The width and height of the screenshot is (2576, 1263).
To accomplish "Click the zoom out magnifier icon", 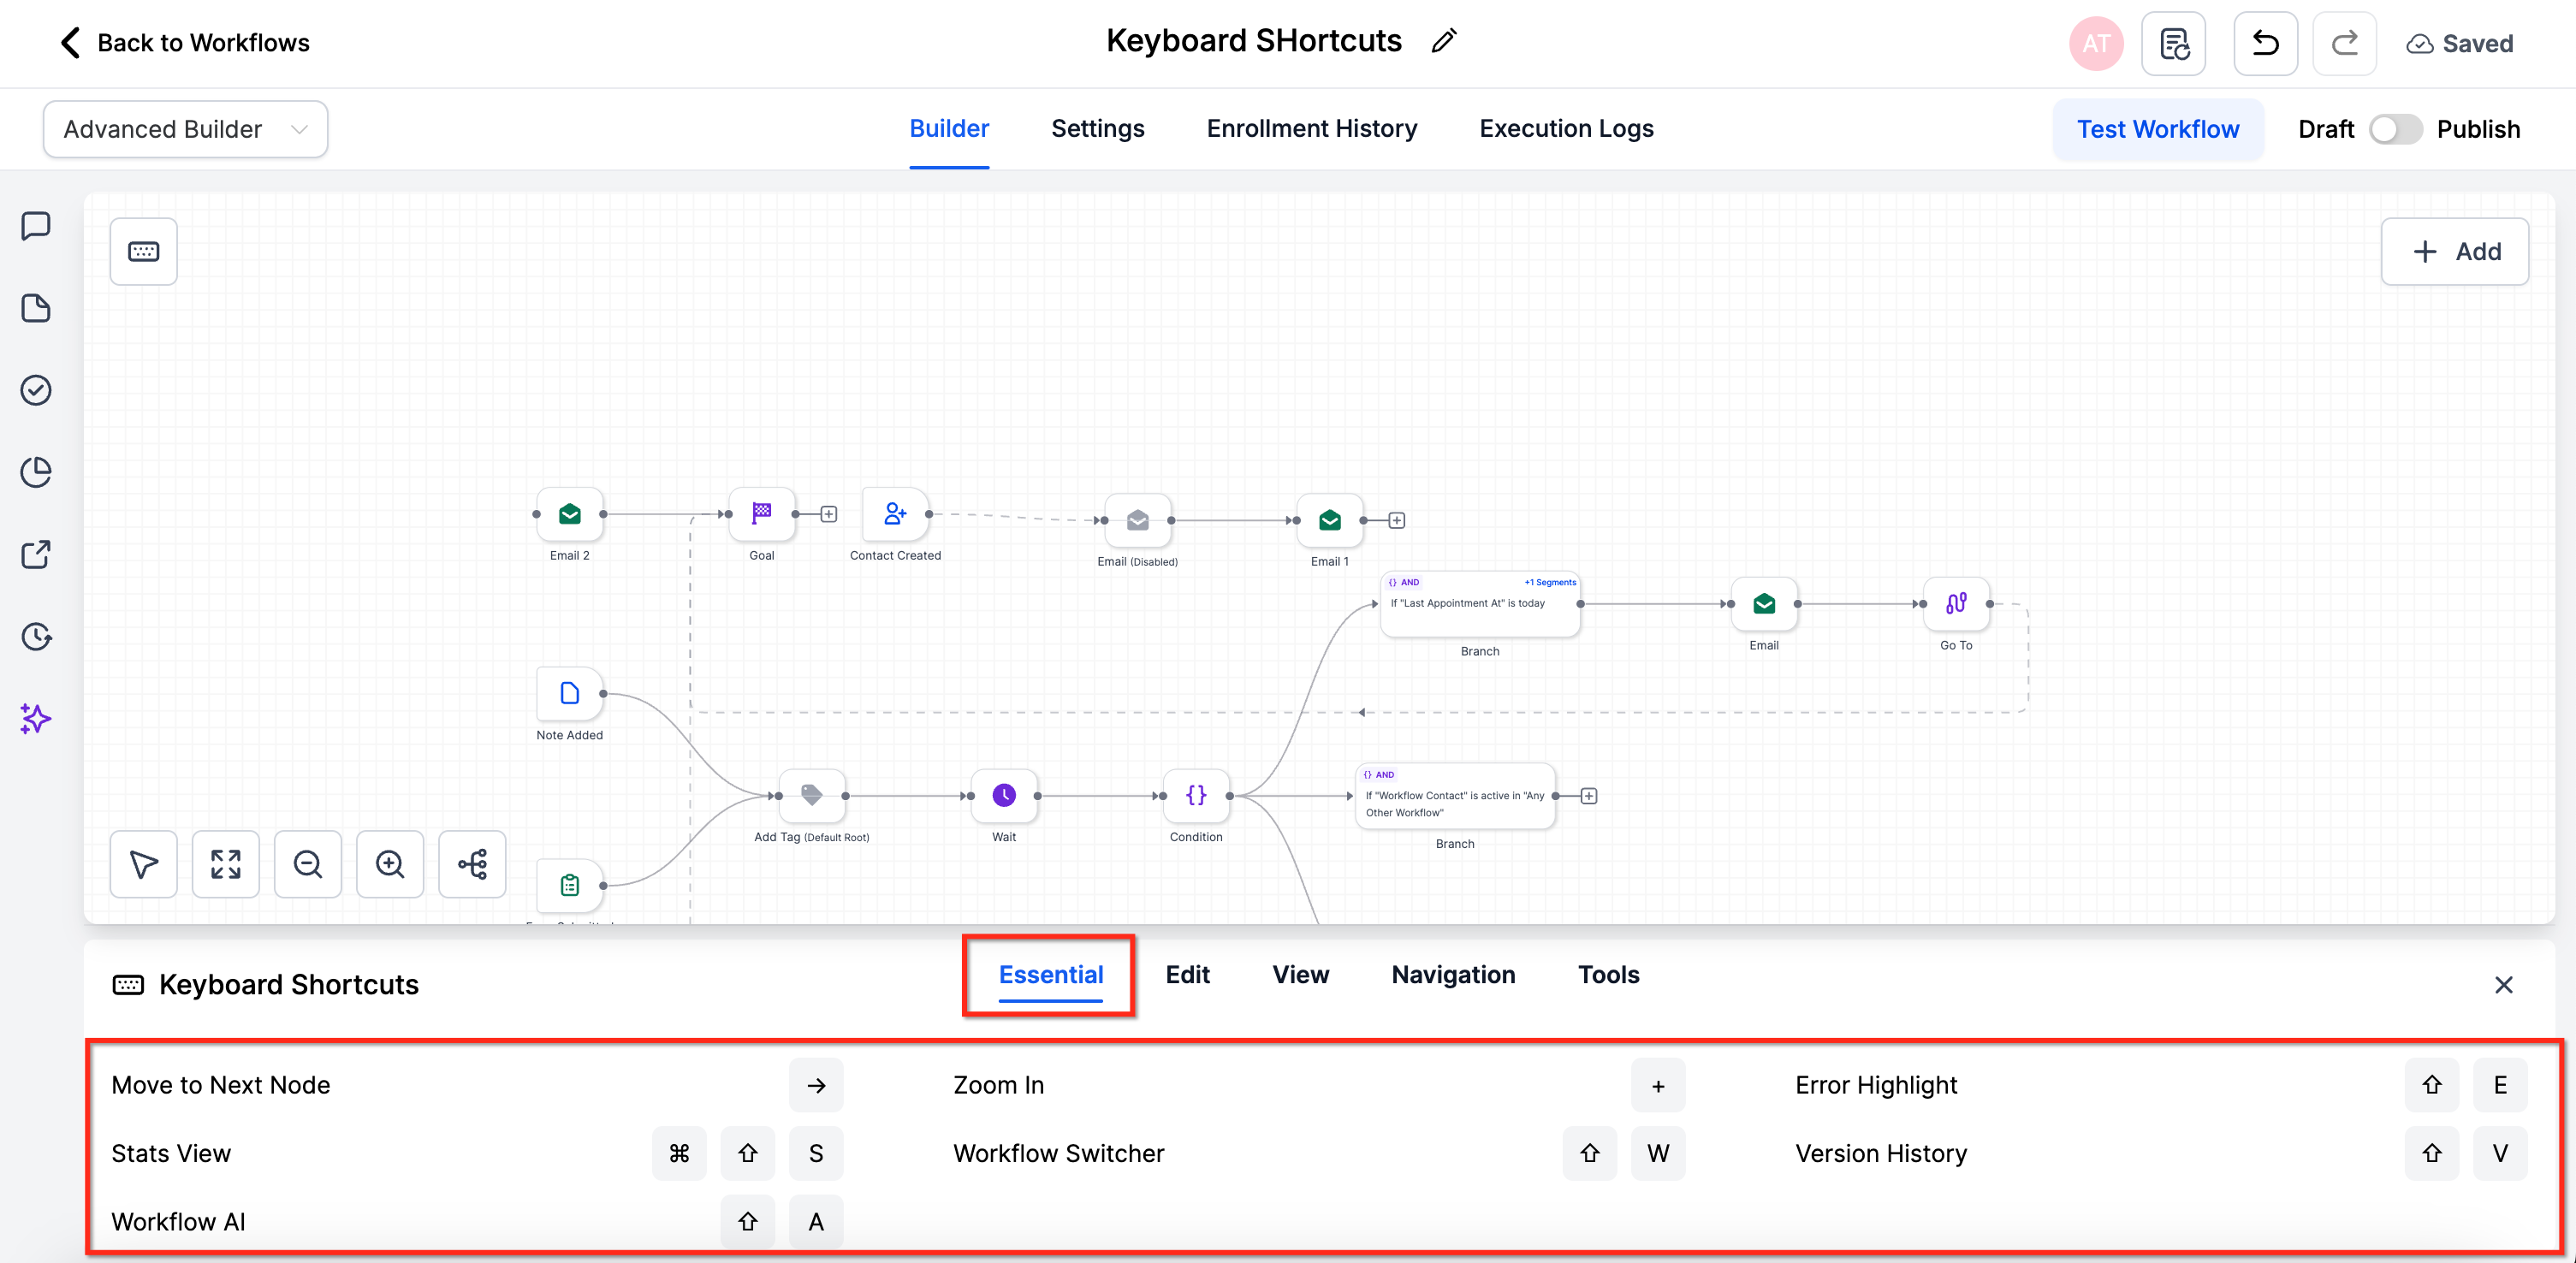I will point(308,864).
